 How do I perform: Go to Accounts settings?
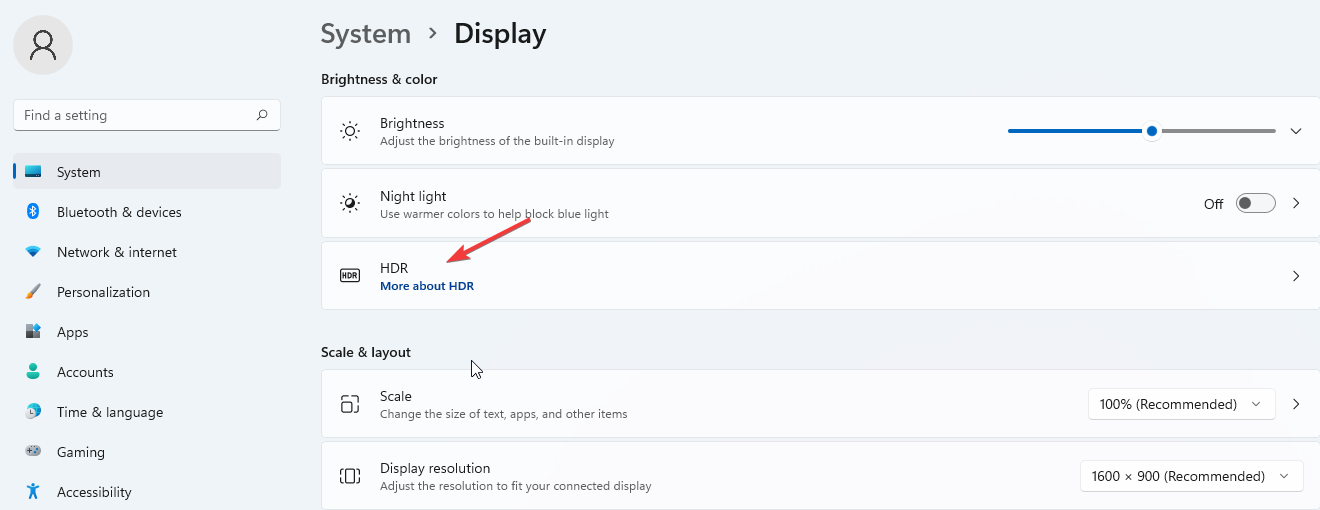[x=85, y=372]
